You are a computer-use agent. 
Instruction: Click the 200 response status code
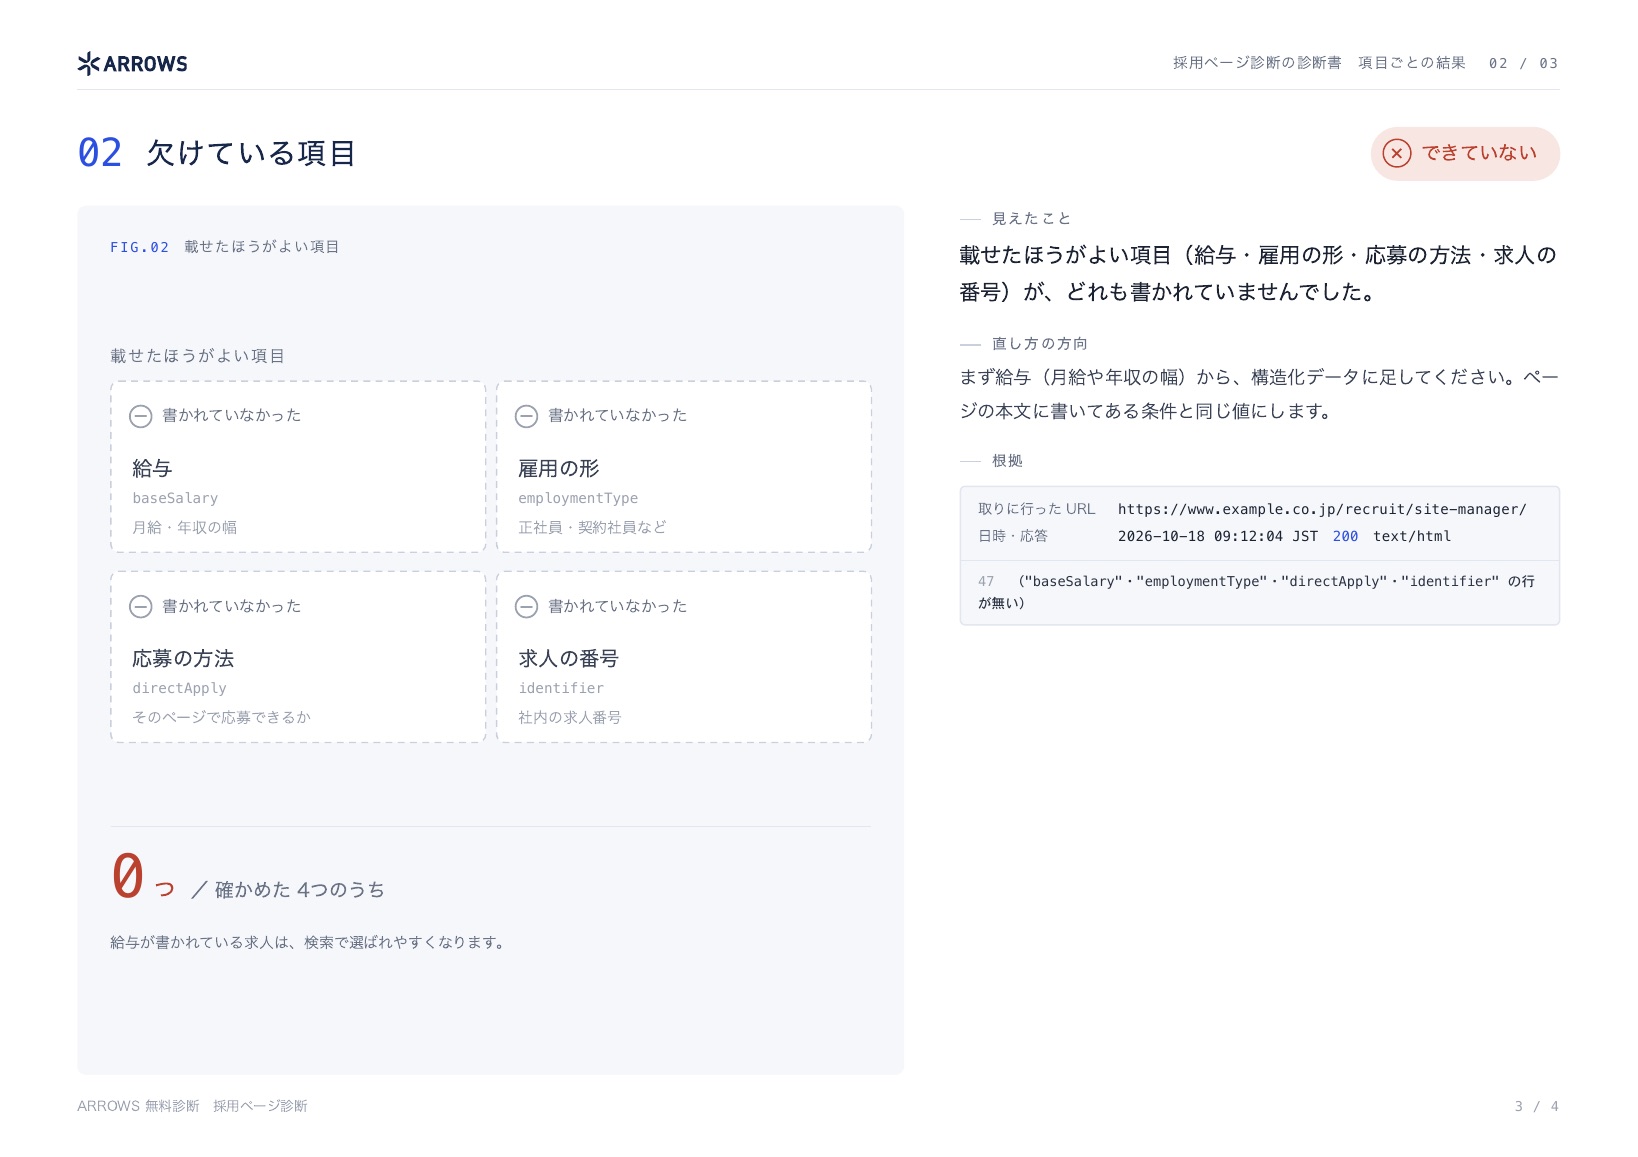click(1345, 536)
